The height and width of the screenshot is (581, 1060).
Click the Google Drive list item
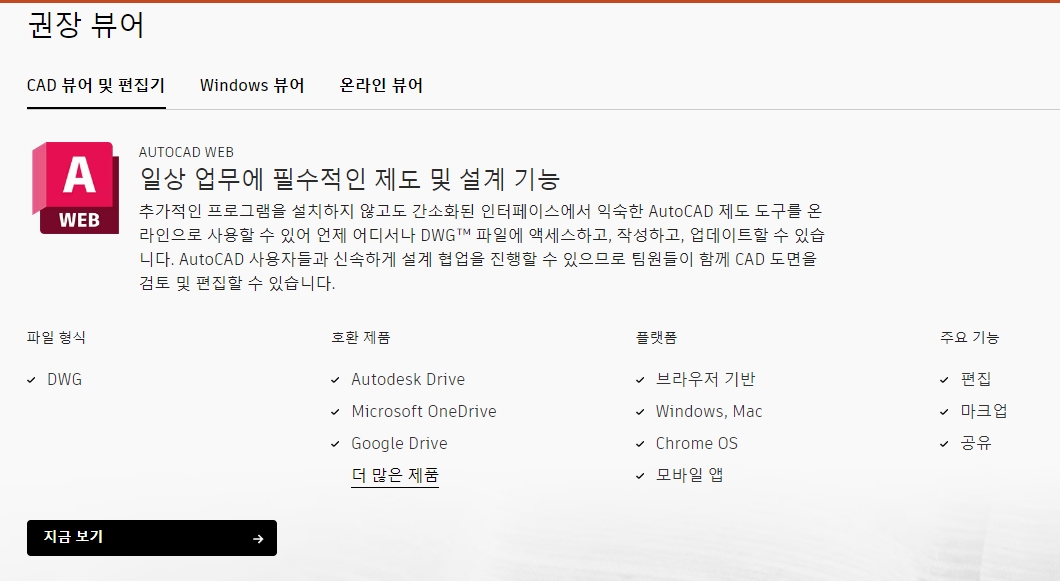coord(400,444)
